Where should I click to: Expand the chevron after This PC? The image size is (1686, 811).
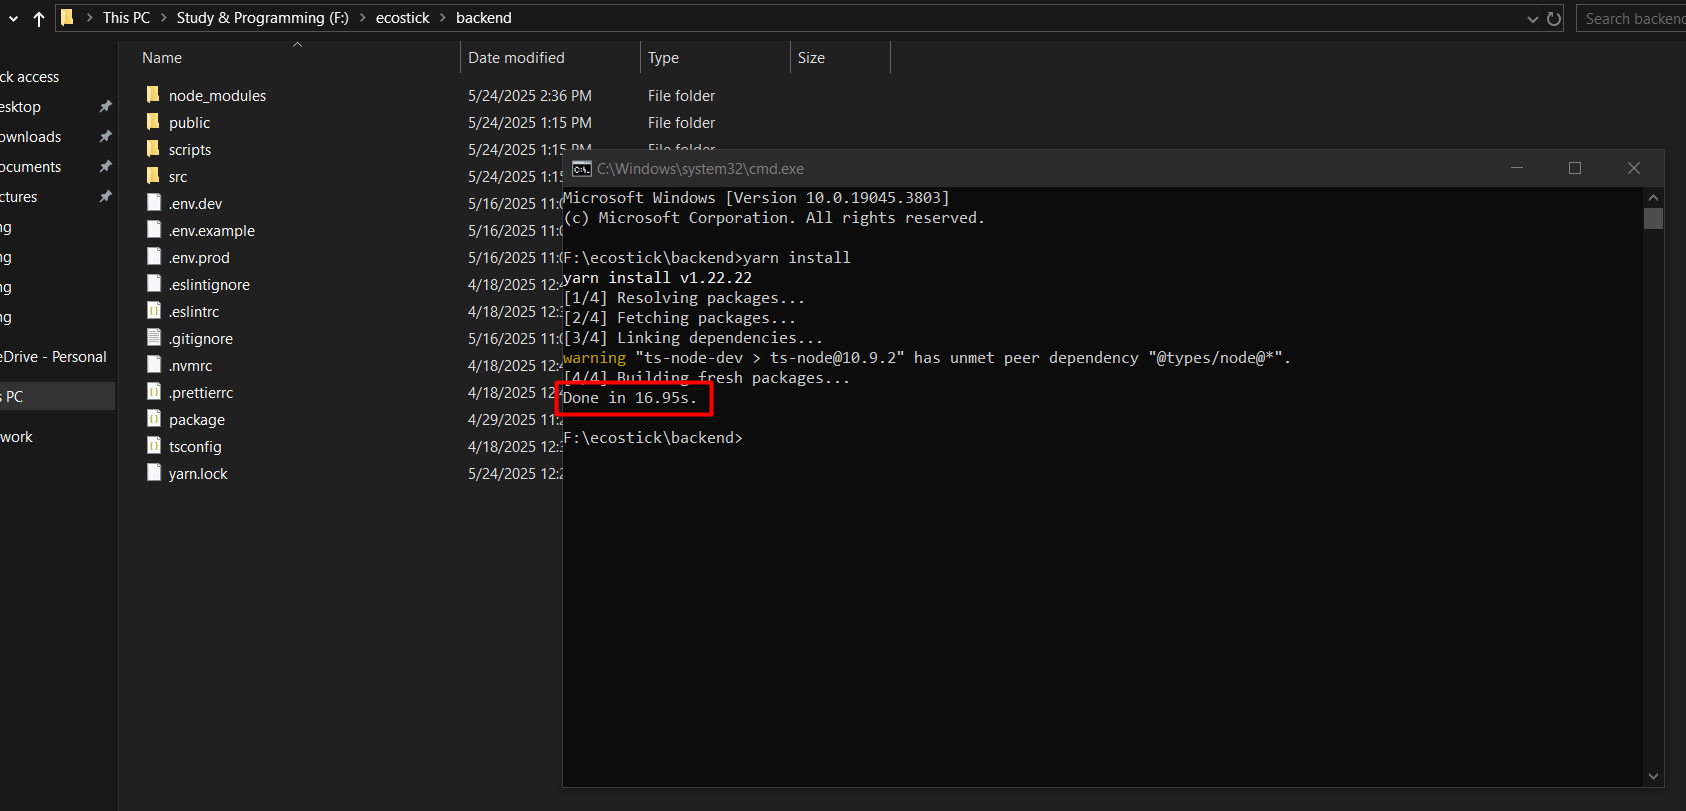[x=164, y=18]
